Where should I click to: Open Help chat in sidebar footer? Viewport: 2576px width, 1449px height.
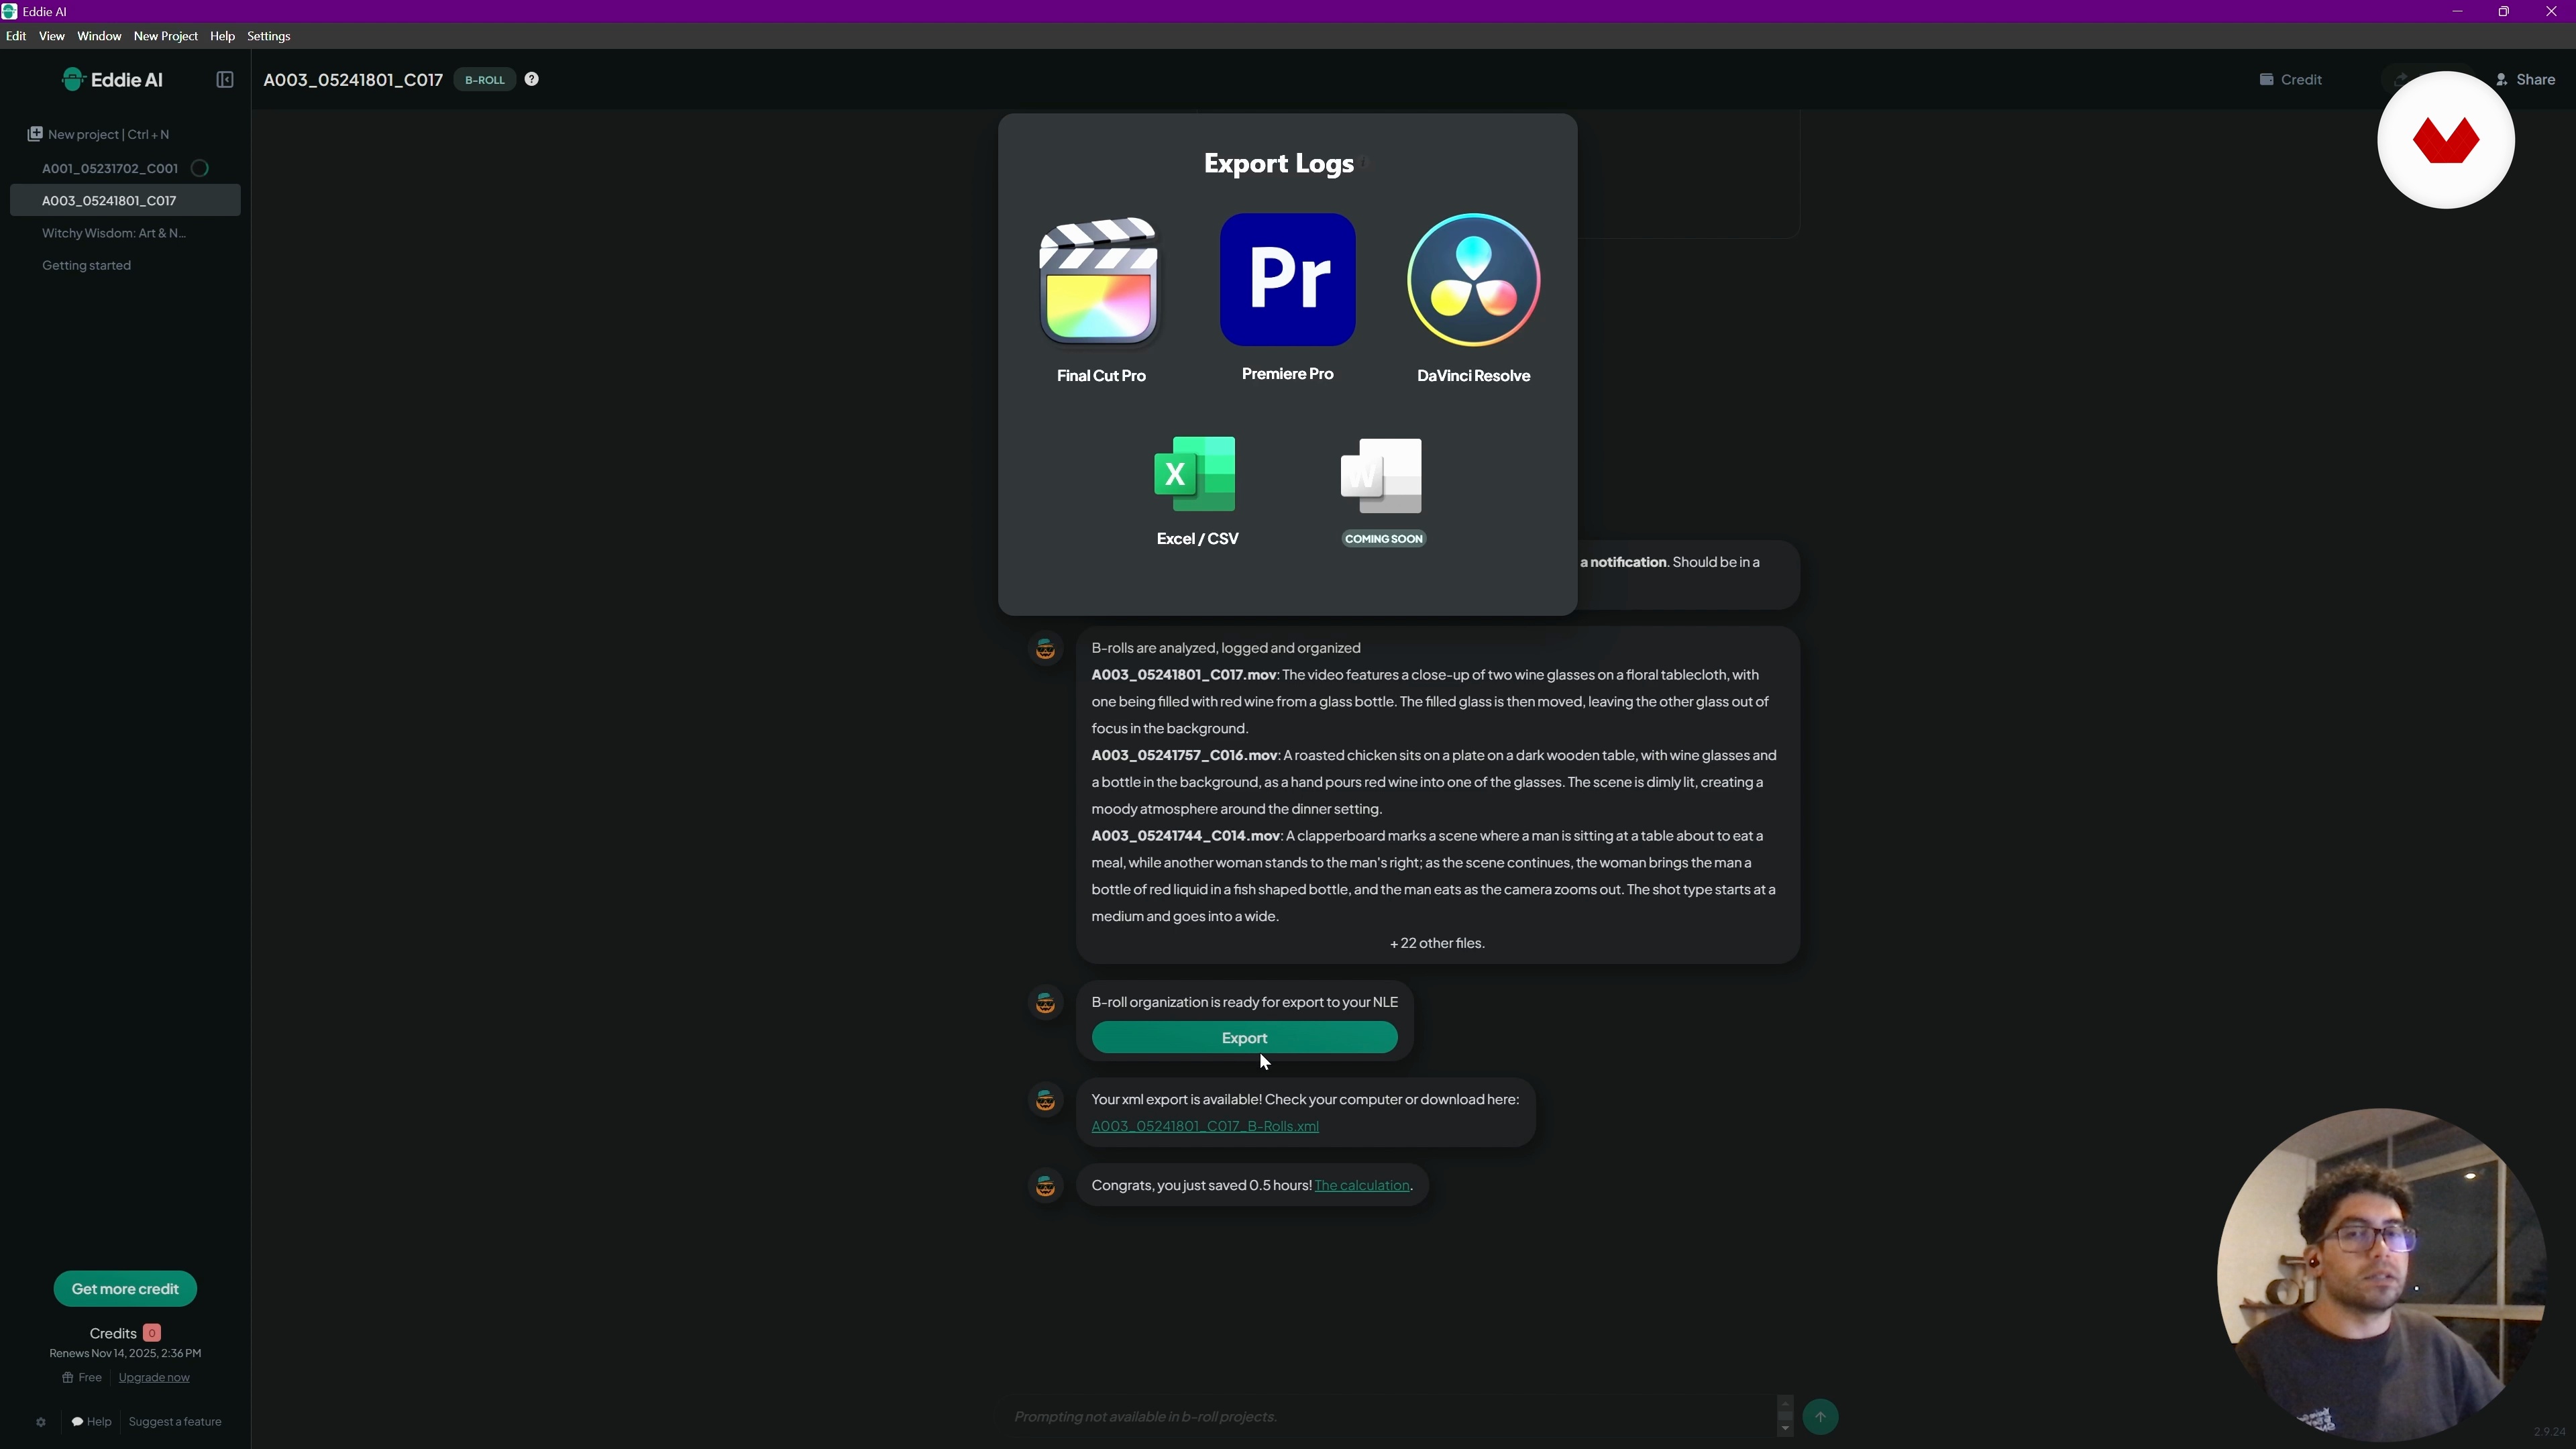(x=91, y=1422)
